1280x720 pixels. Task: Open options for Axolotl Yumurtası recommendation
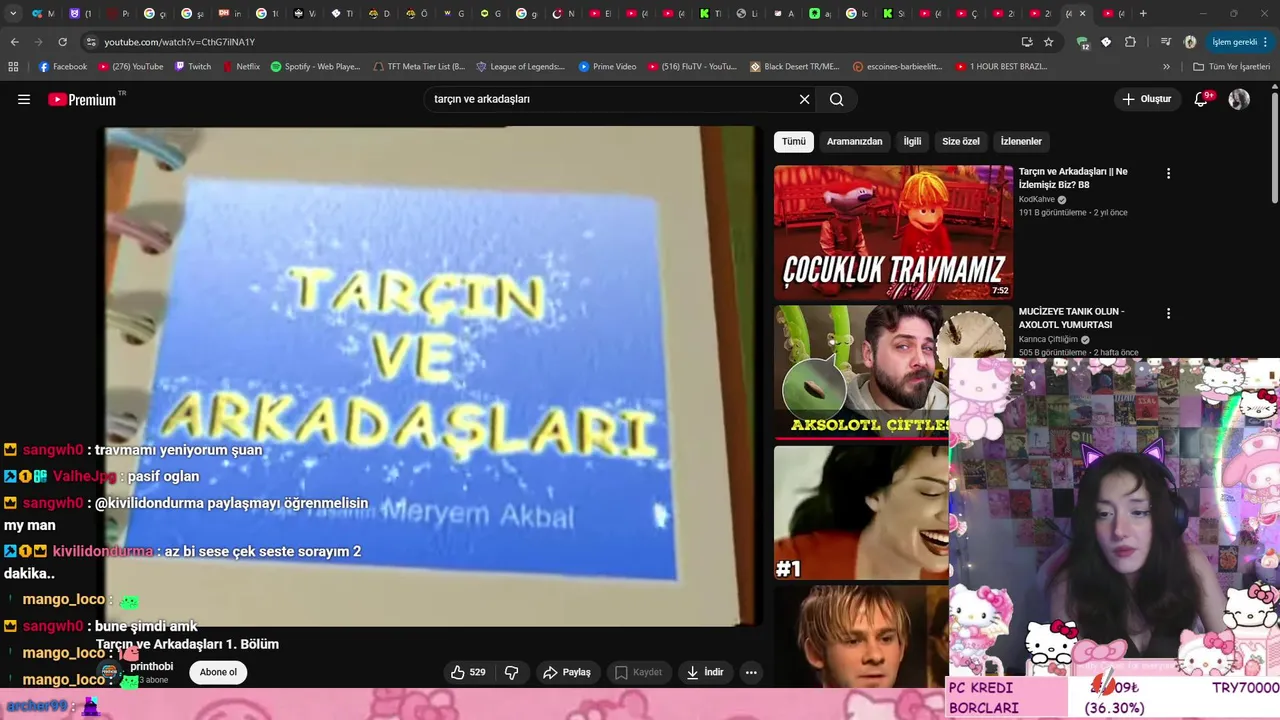pos(1168,313)
